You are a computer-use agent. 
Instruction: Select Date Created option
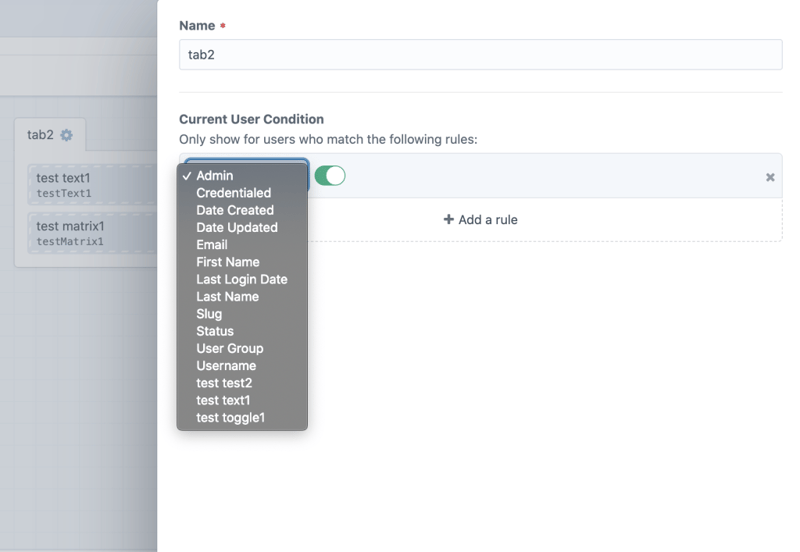coord(234,210)
